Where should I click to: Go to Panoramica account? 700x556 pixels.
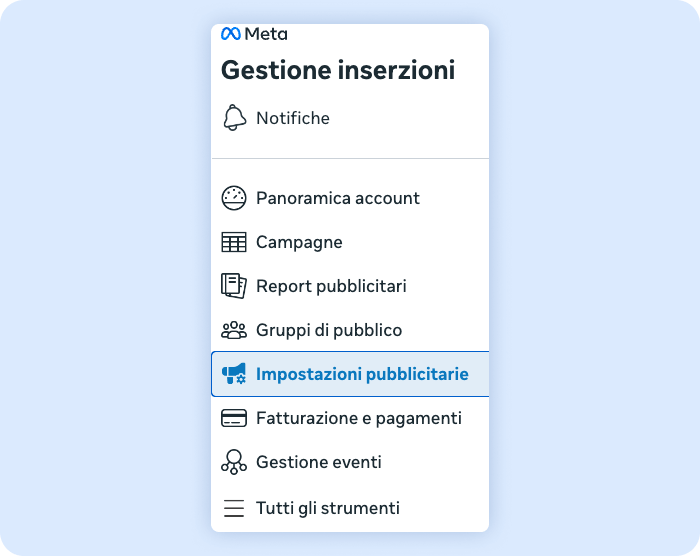tap(337, 198)
